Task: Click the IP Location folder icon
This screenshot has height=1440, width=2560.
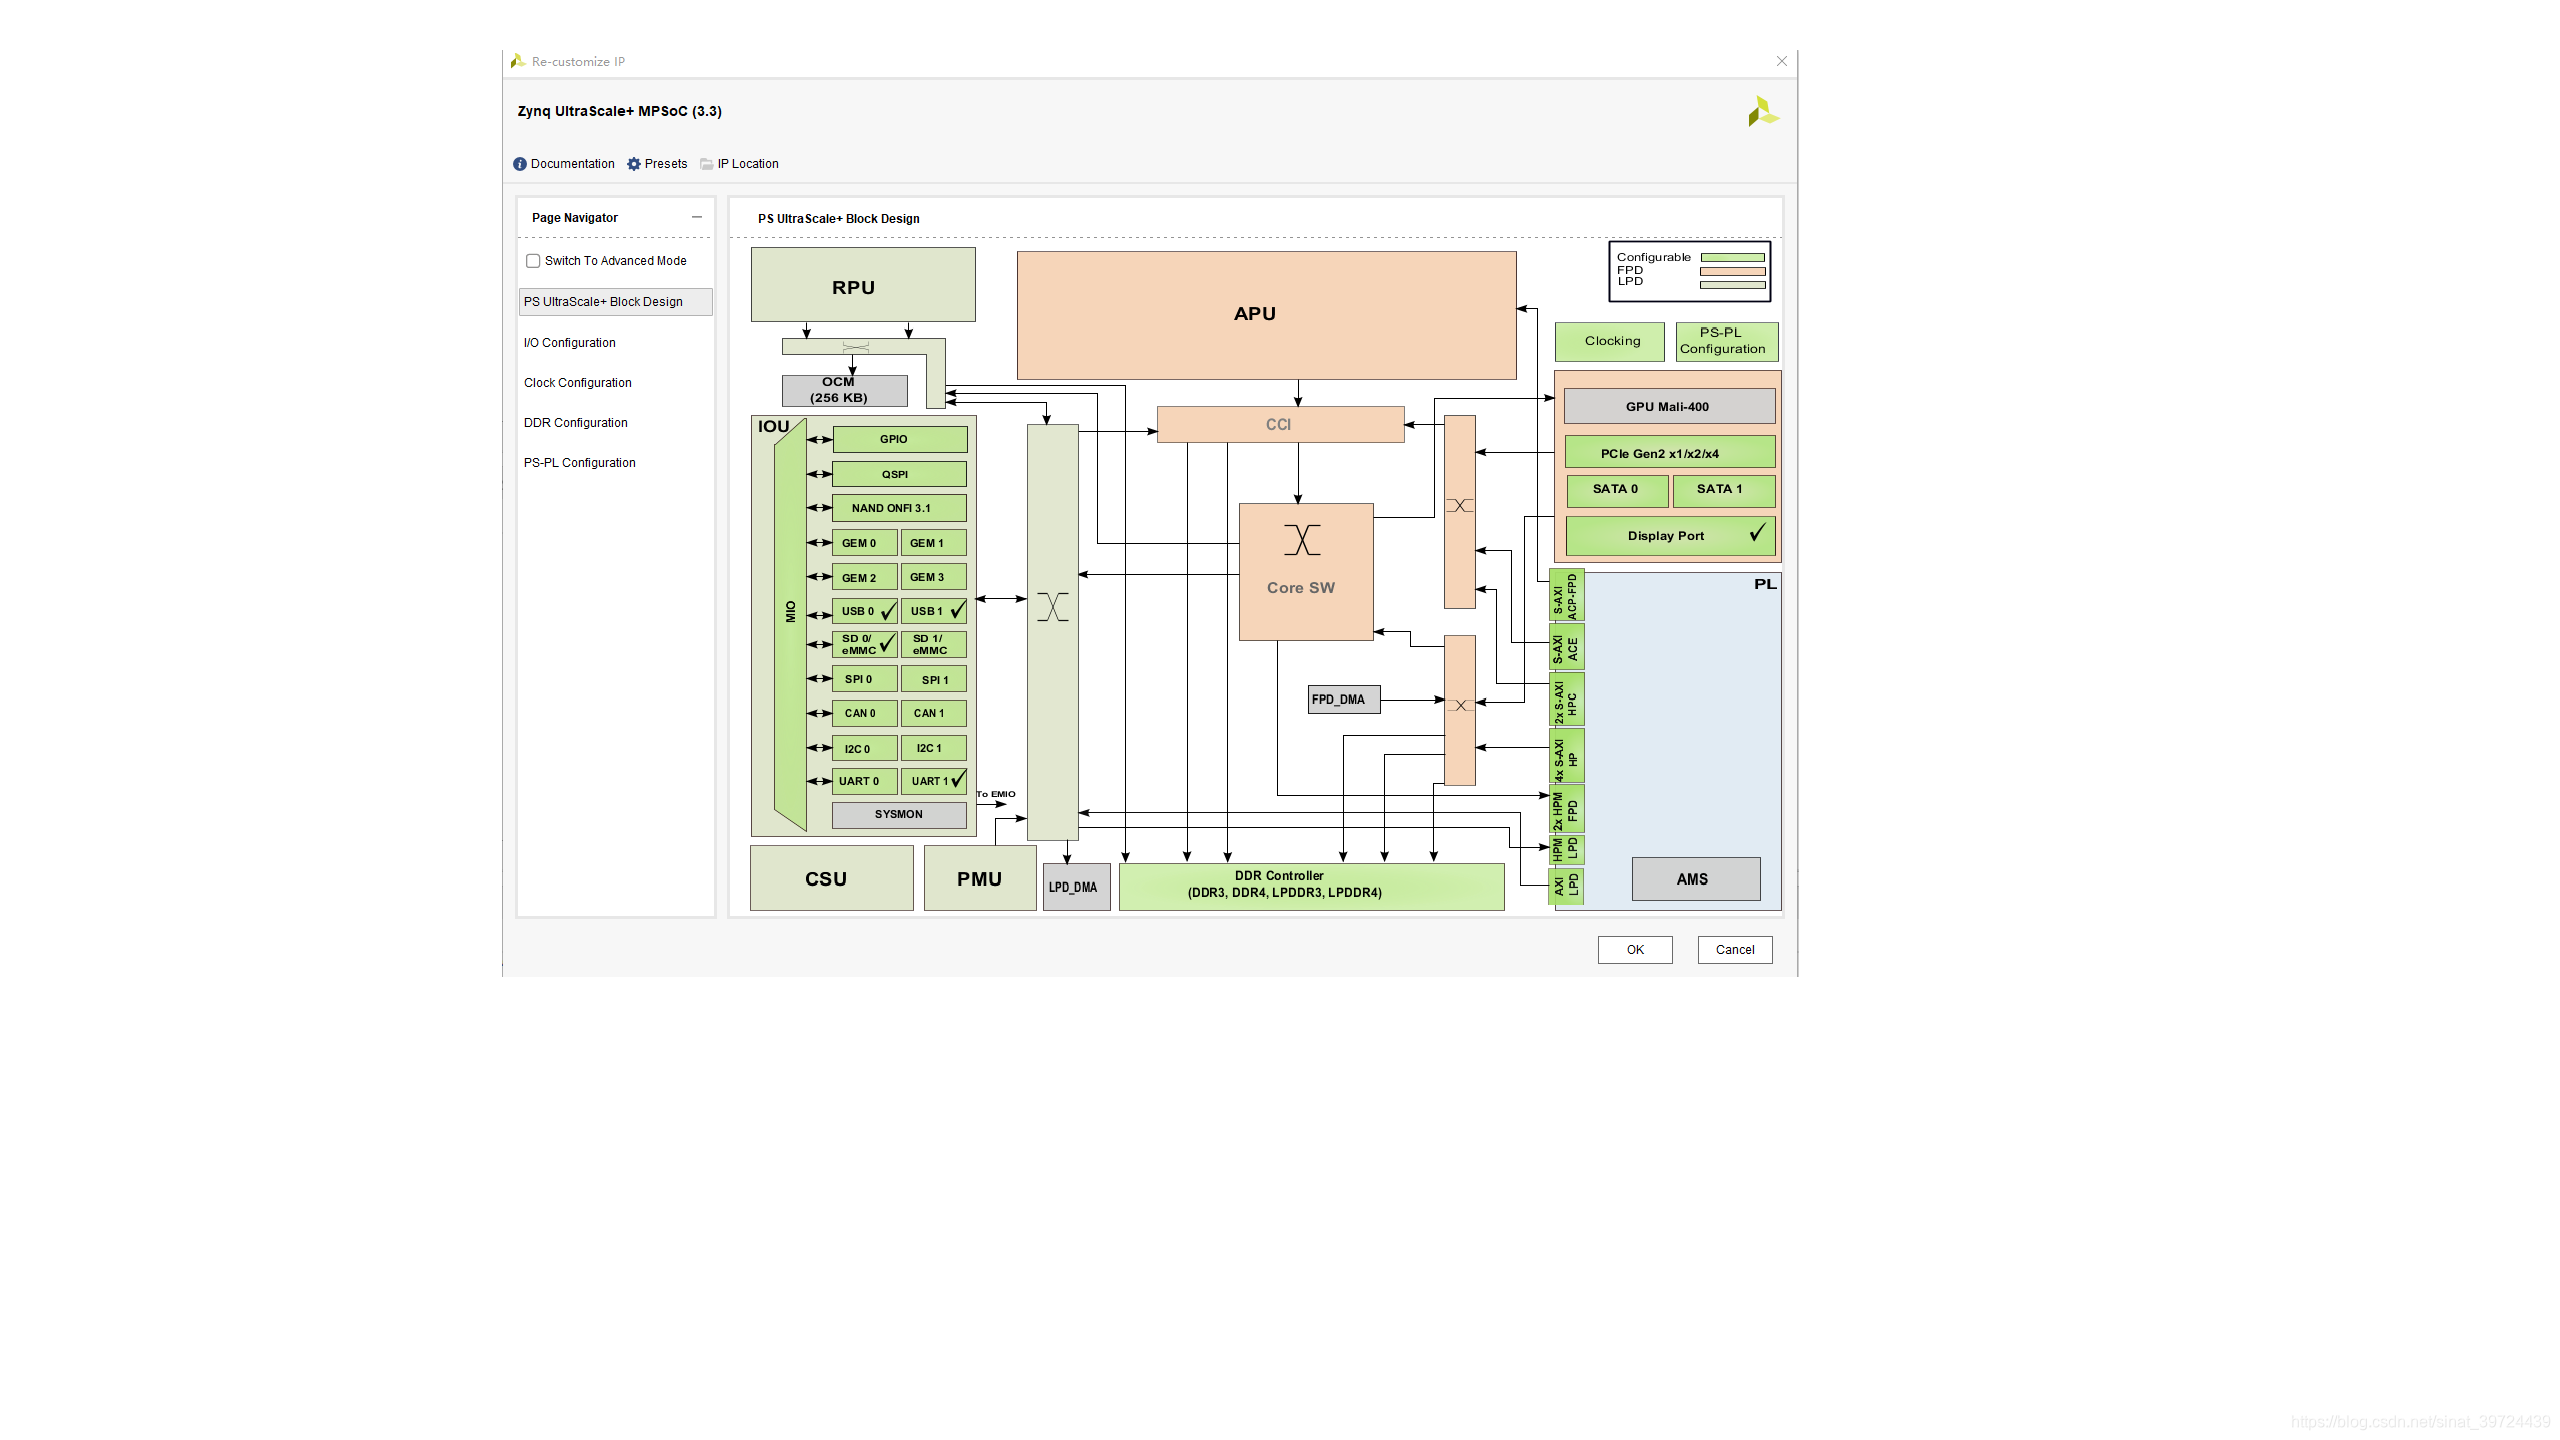Action: [707, 164]
